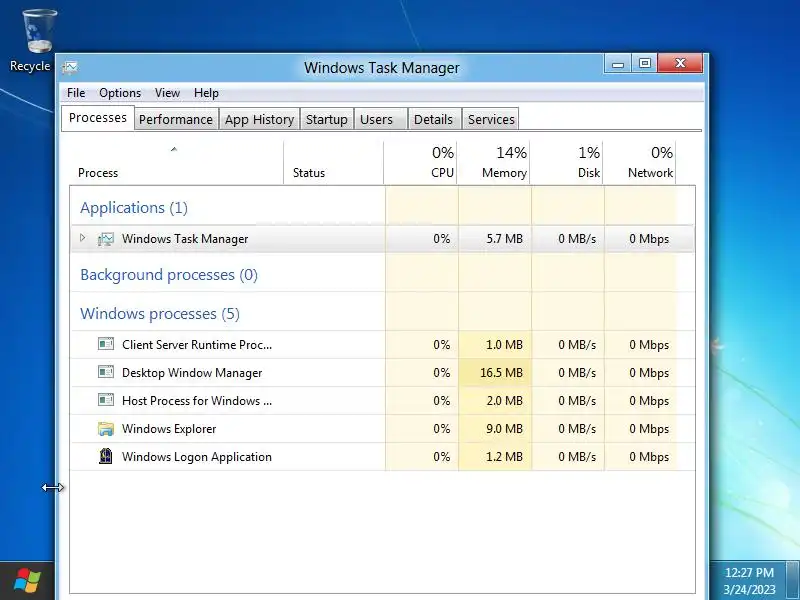Select the Windows Explorer process row
This screenshot has height=600, width=800.
(382, 429)
